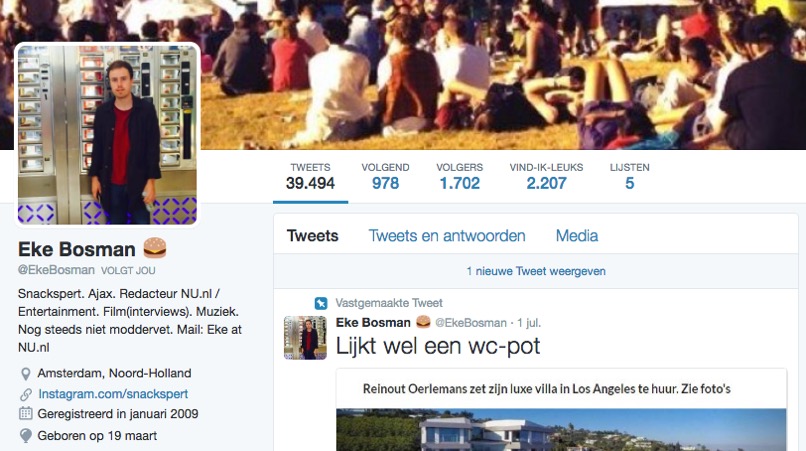
Task: Click hamburger emoji next to profile name
Action: (x=155, y=248)
